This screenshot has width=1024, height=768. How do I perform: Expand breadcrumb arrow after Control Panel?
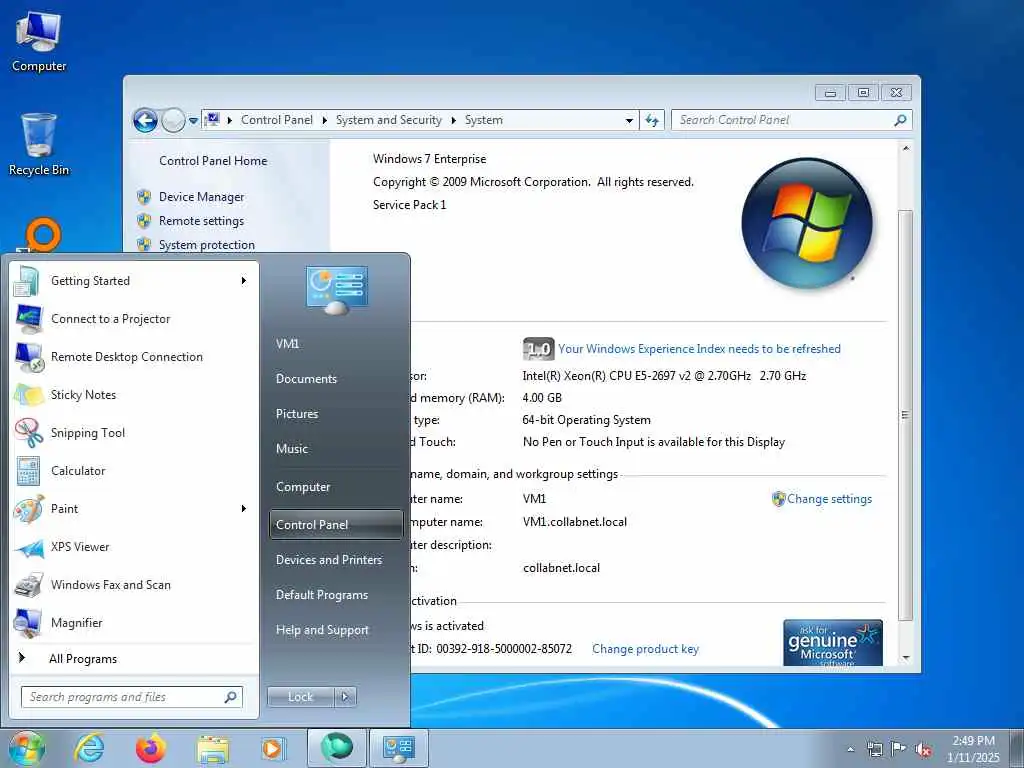(x=325, y=120)
